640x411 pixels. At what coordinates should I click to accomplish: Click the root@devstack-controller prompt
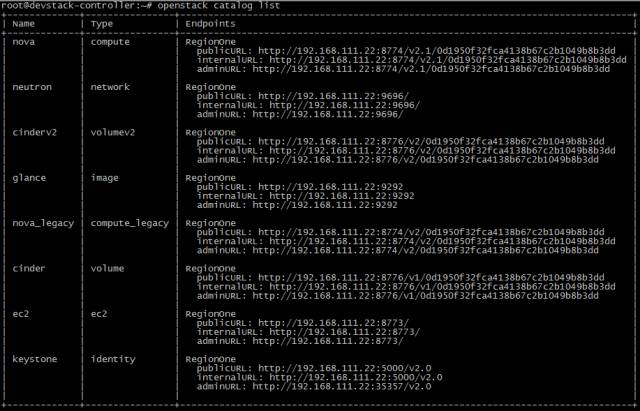[76, 5]
